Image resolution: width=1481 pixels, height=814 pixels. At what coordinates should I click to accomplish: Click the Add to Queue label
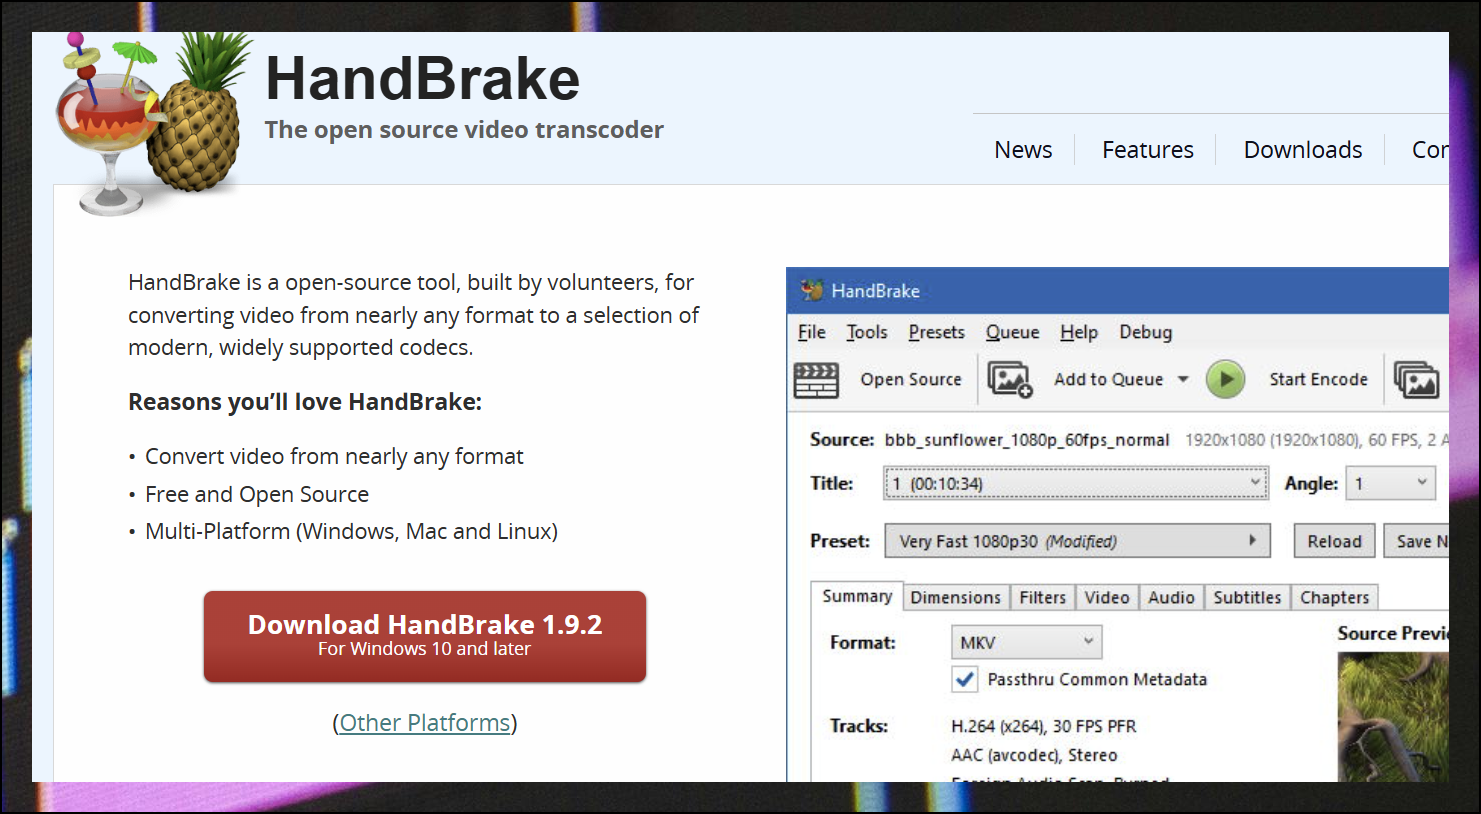(x=1108, y=380)
